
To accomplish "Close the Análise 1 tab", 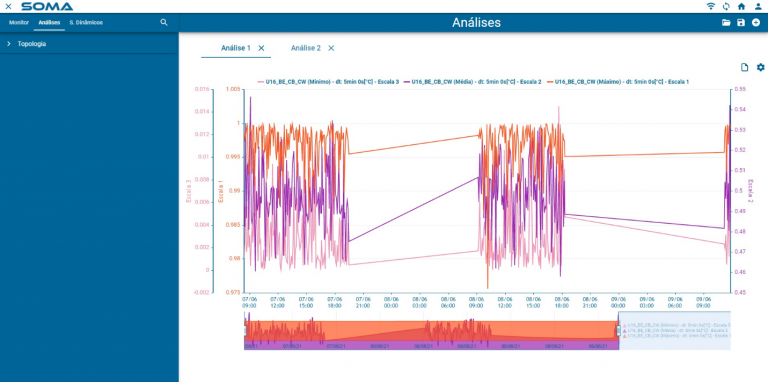I will 261,48.
